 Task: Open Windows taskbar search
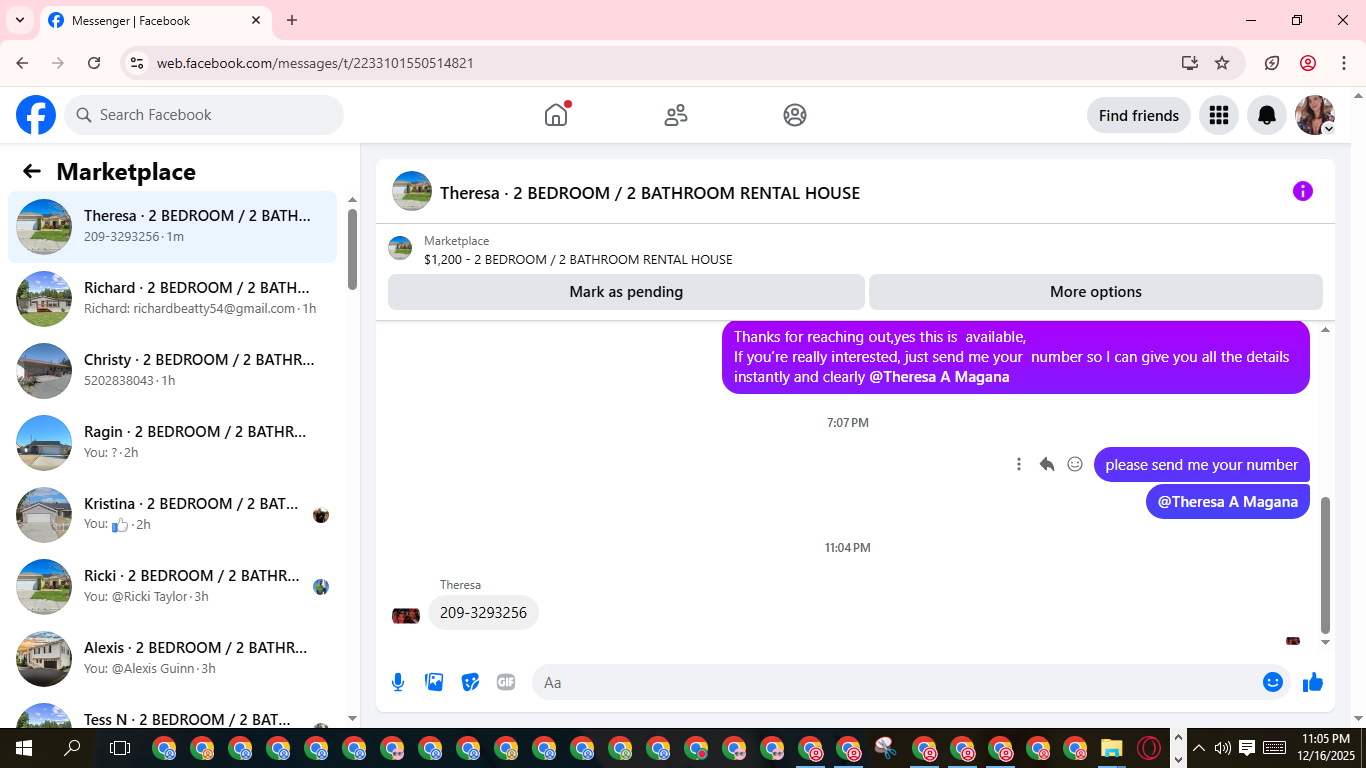72,748
